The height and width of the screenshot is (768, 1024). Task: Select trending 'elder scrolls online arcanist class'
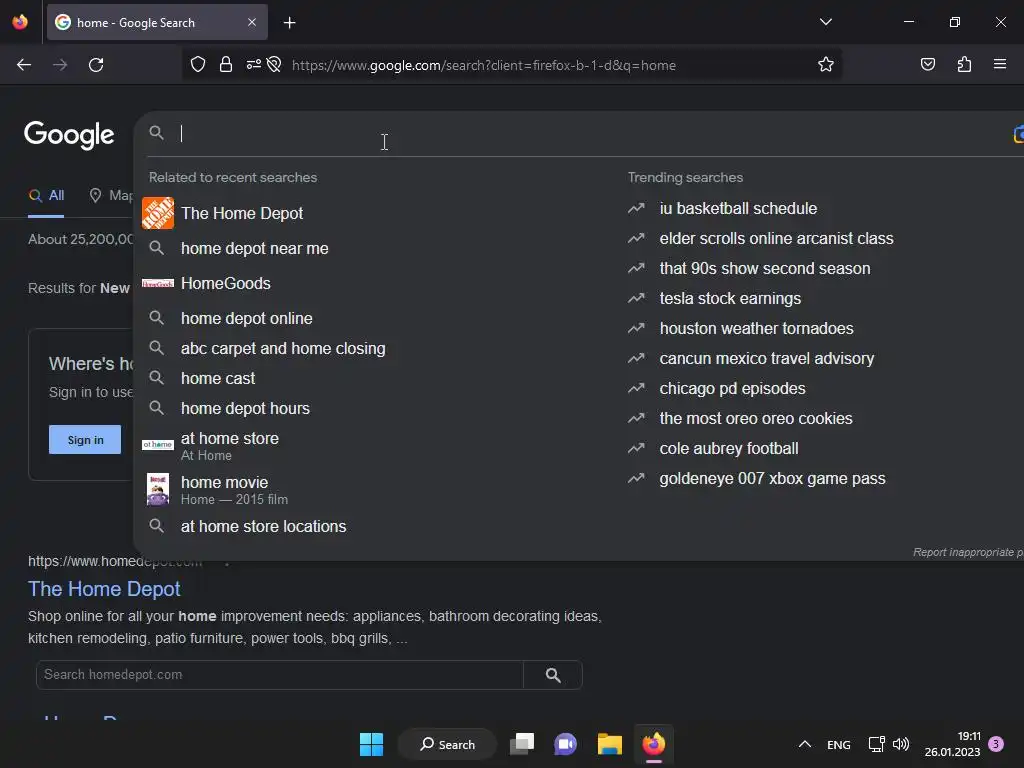776,239
